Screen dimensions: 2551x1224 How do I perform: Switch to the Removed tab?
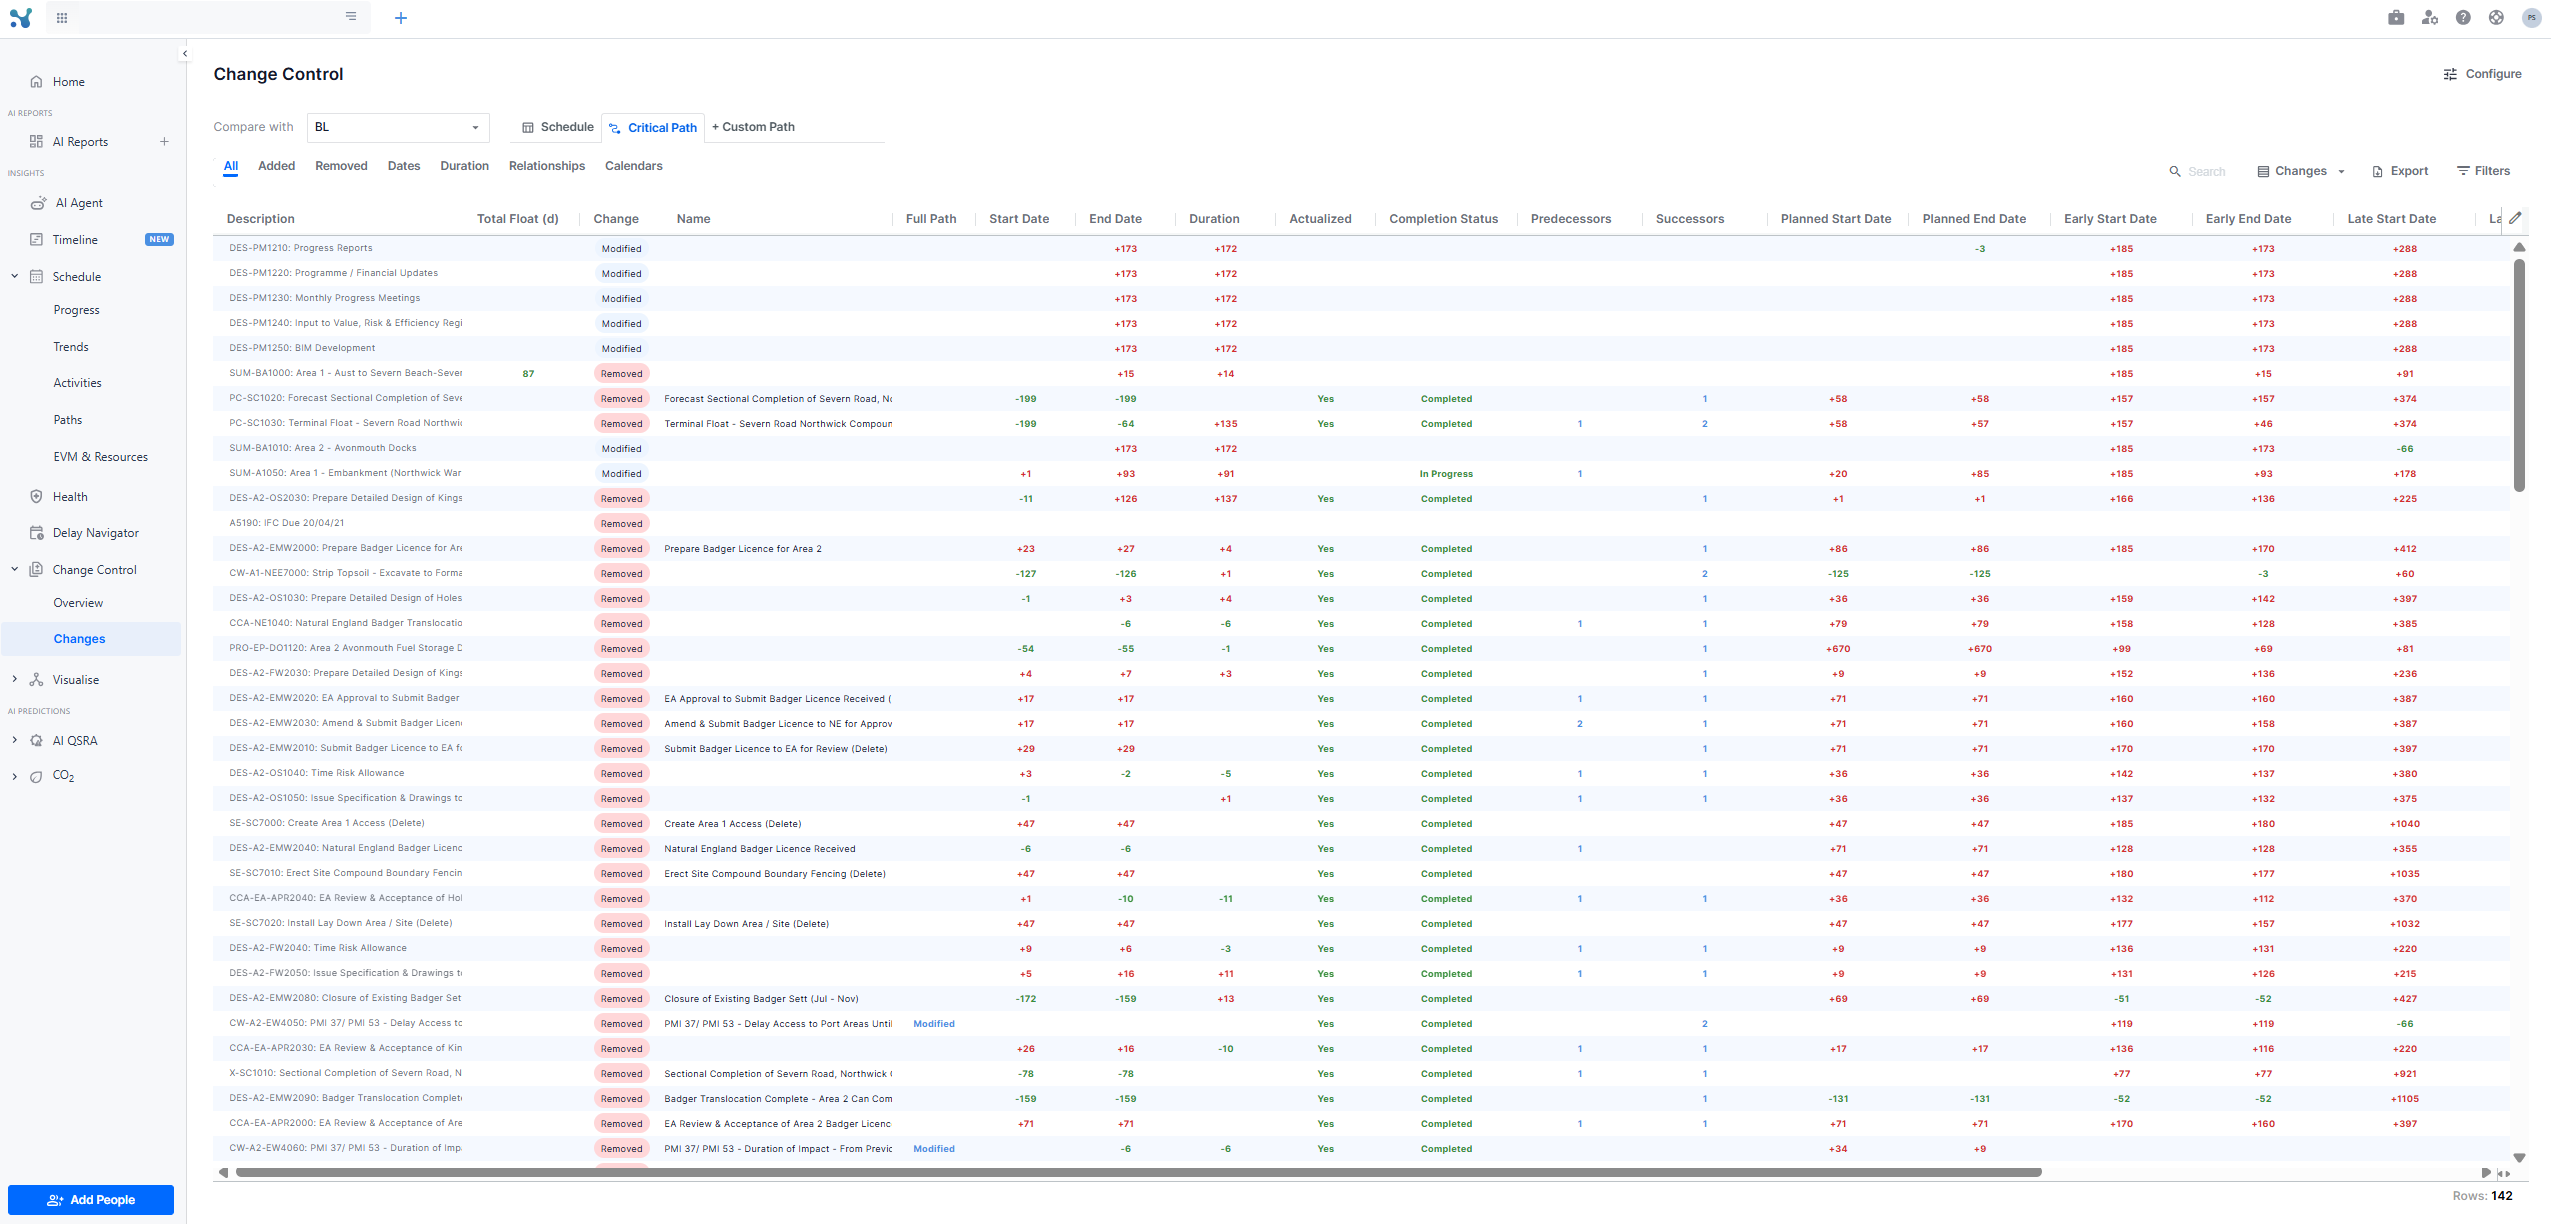[x=341, y=166]
